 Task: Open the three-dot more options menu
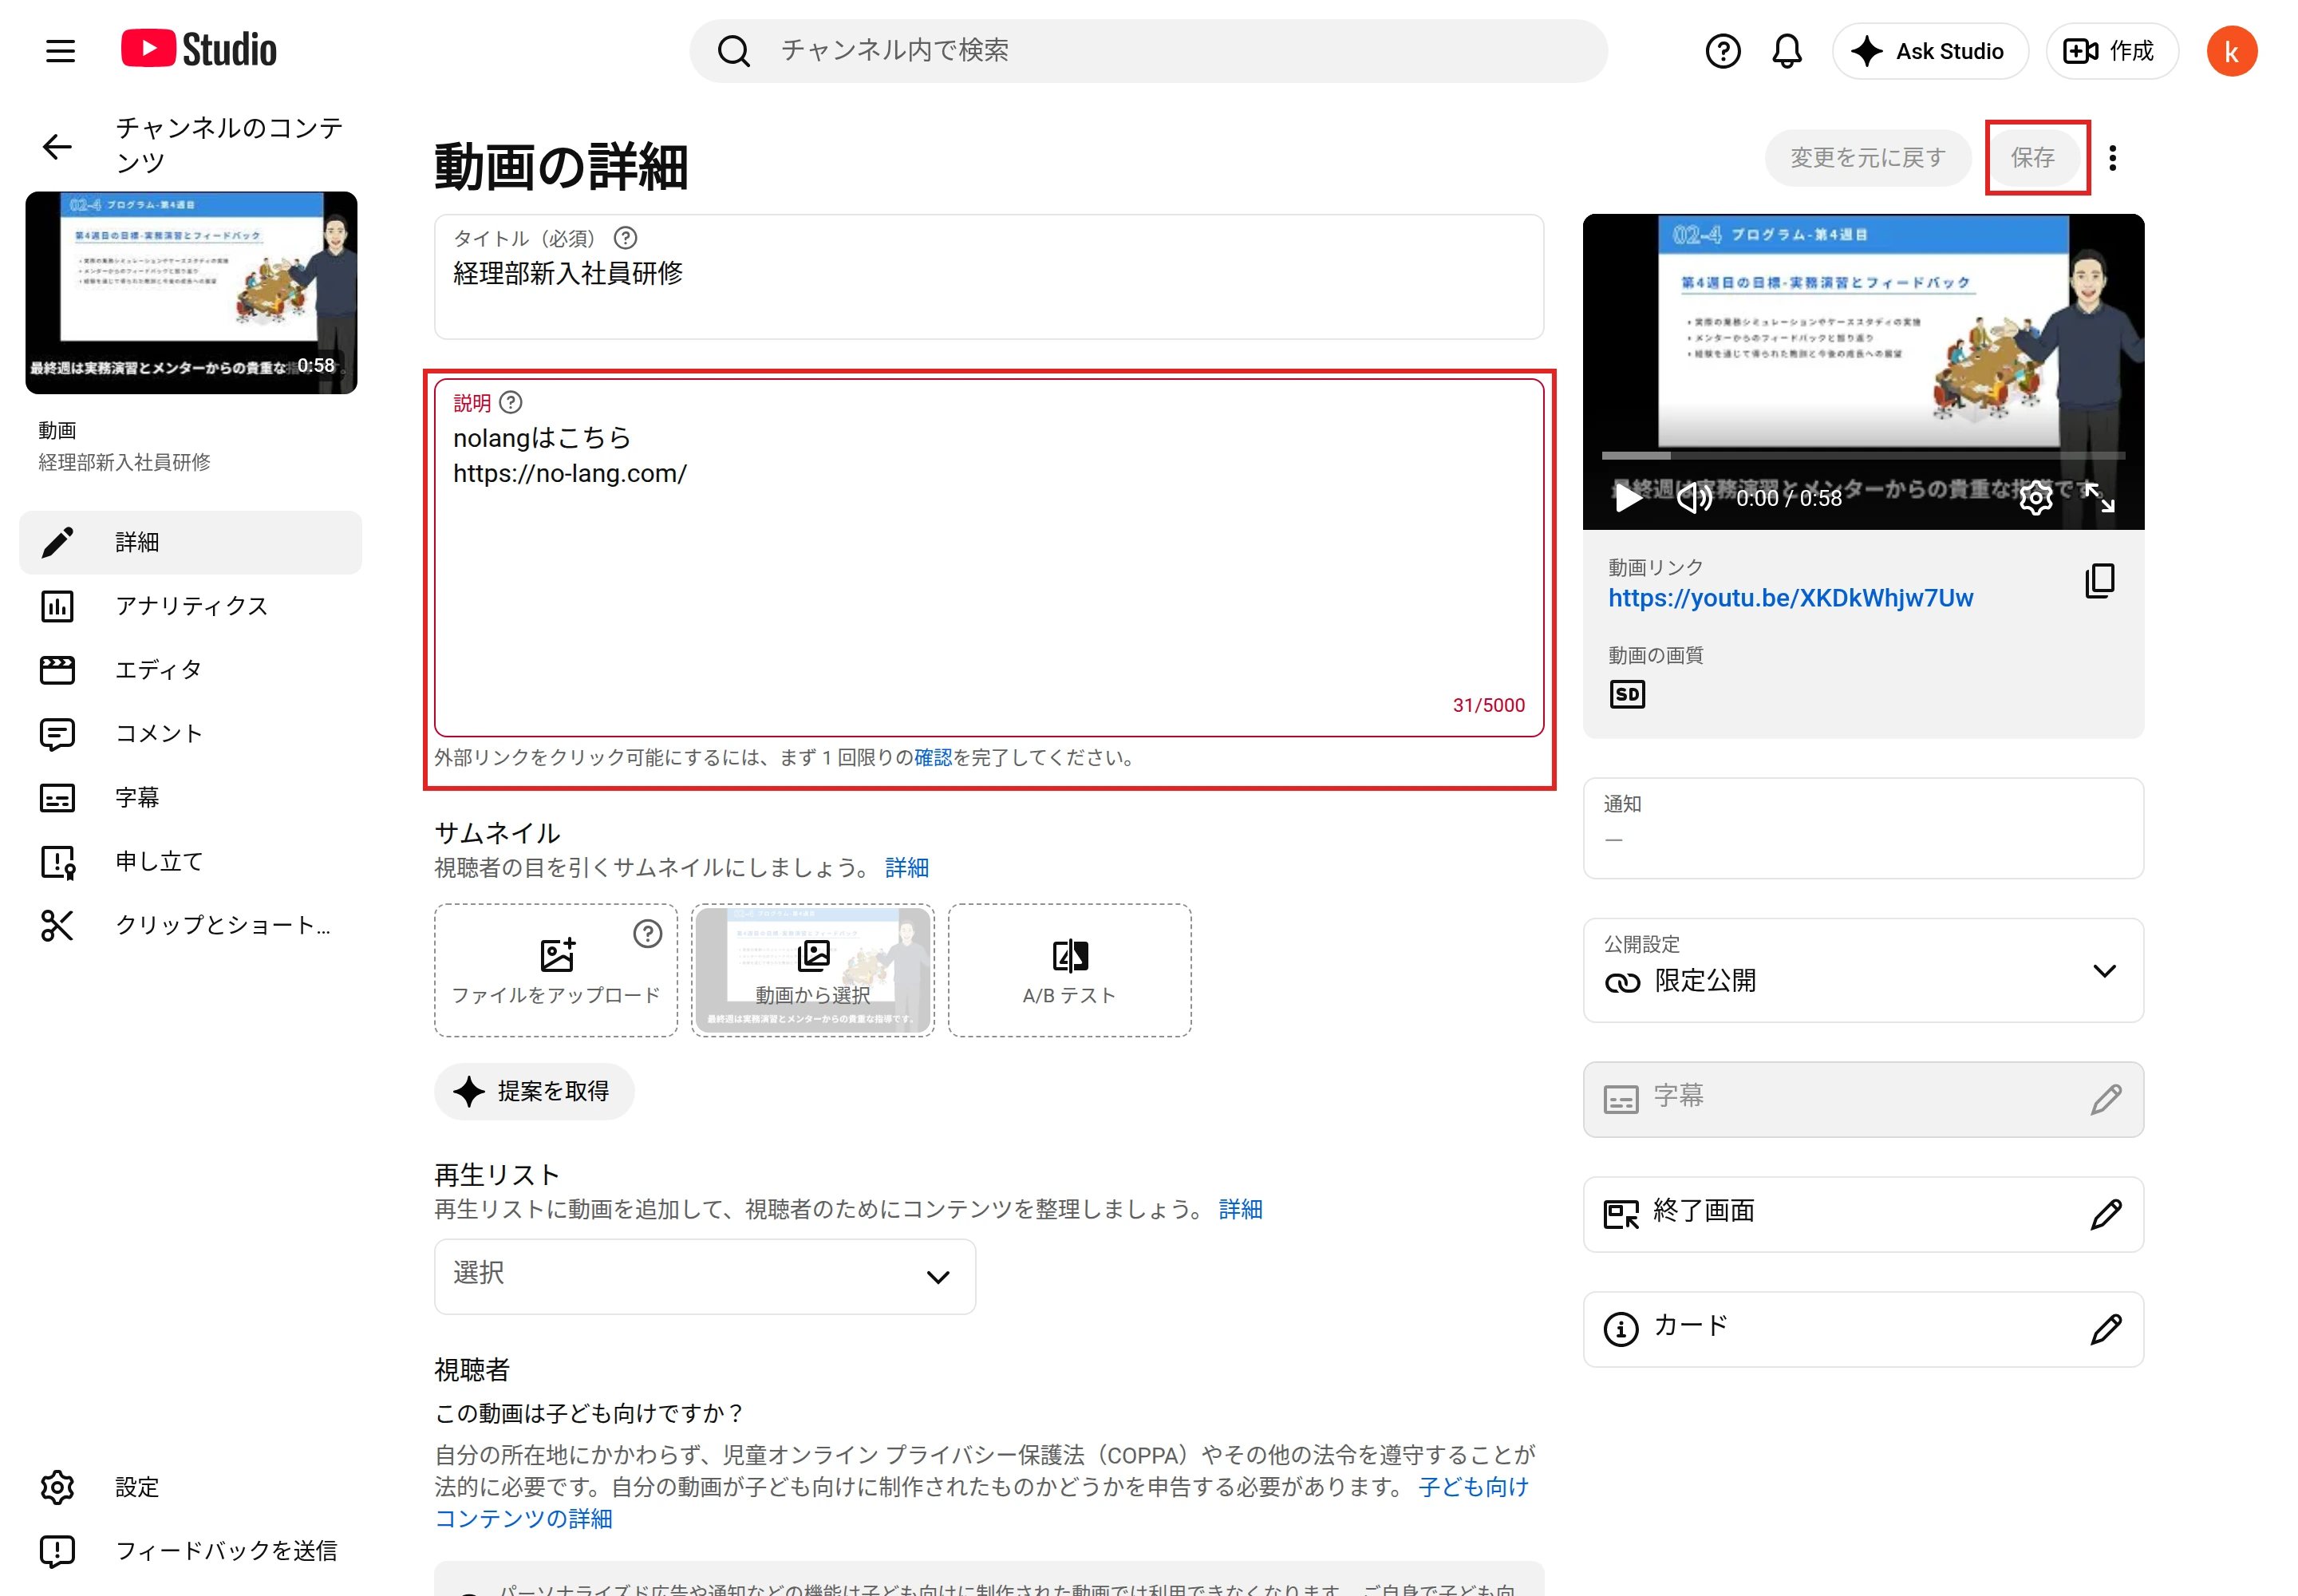coord(2112,157)
